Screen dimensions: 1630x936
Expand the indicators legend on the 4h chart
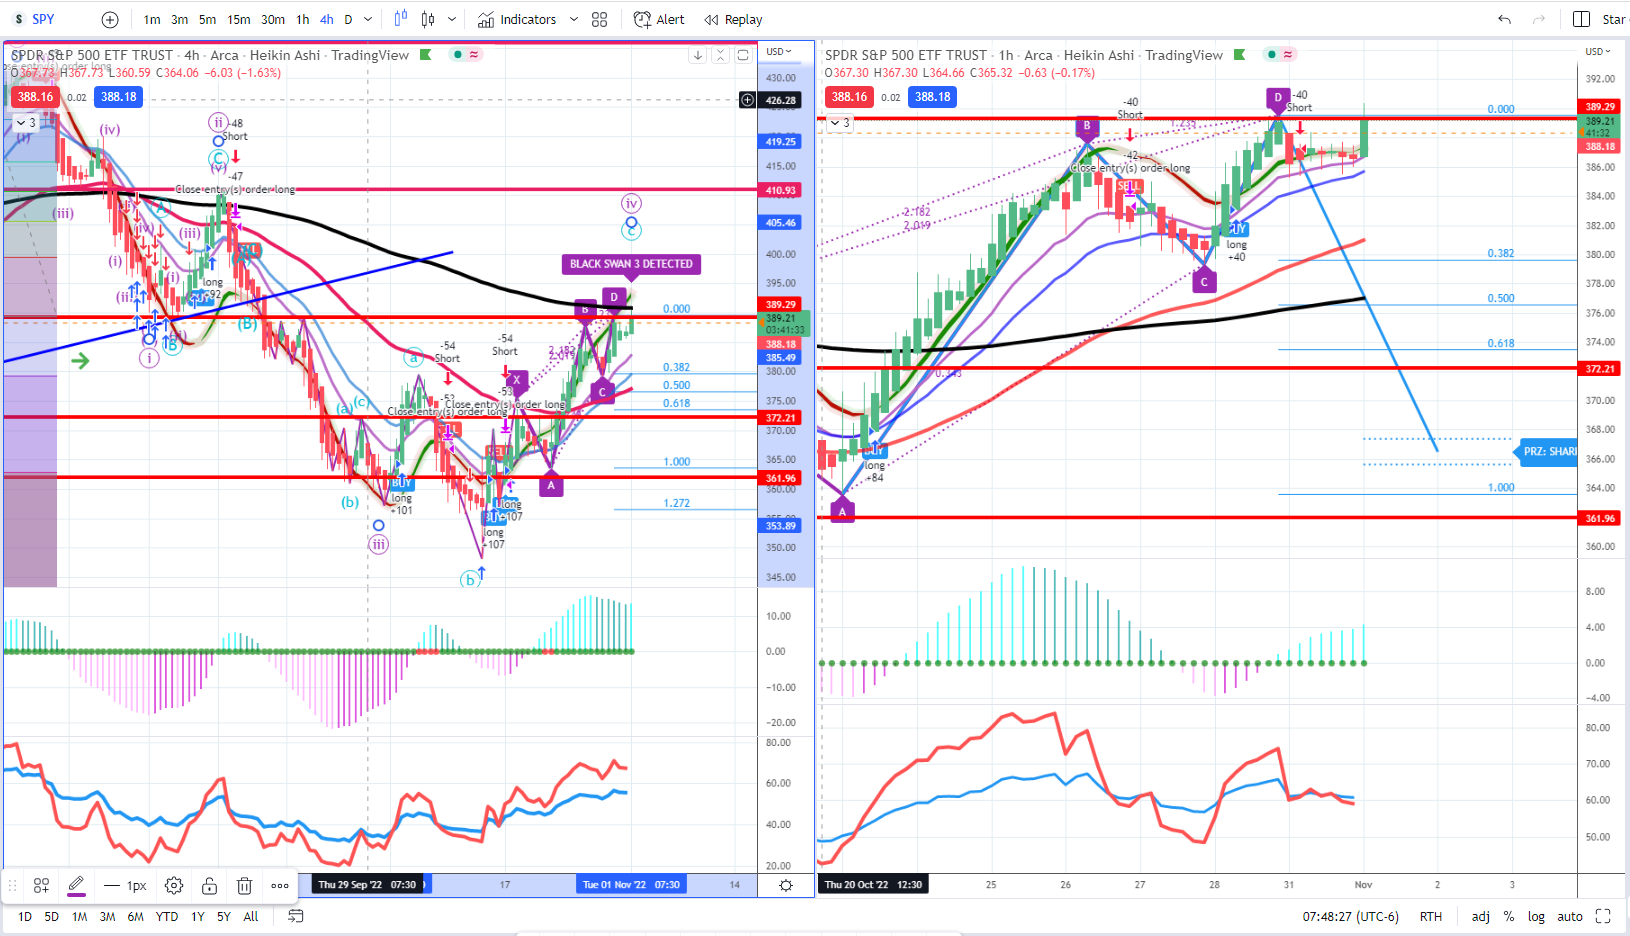(24, 123)
